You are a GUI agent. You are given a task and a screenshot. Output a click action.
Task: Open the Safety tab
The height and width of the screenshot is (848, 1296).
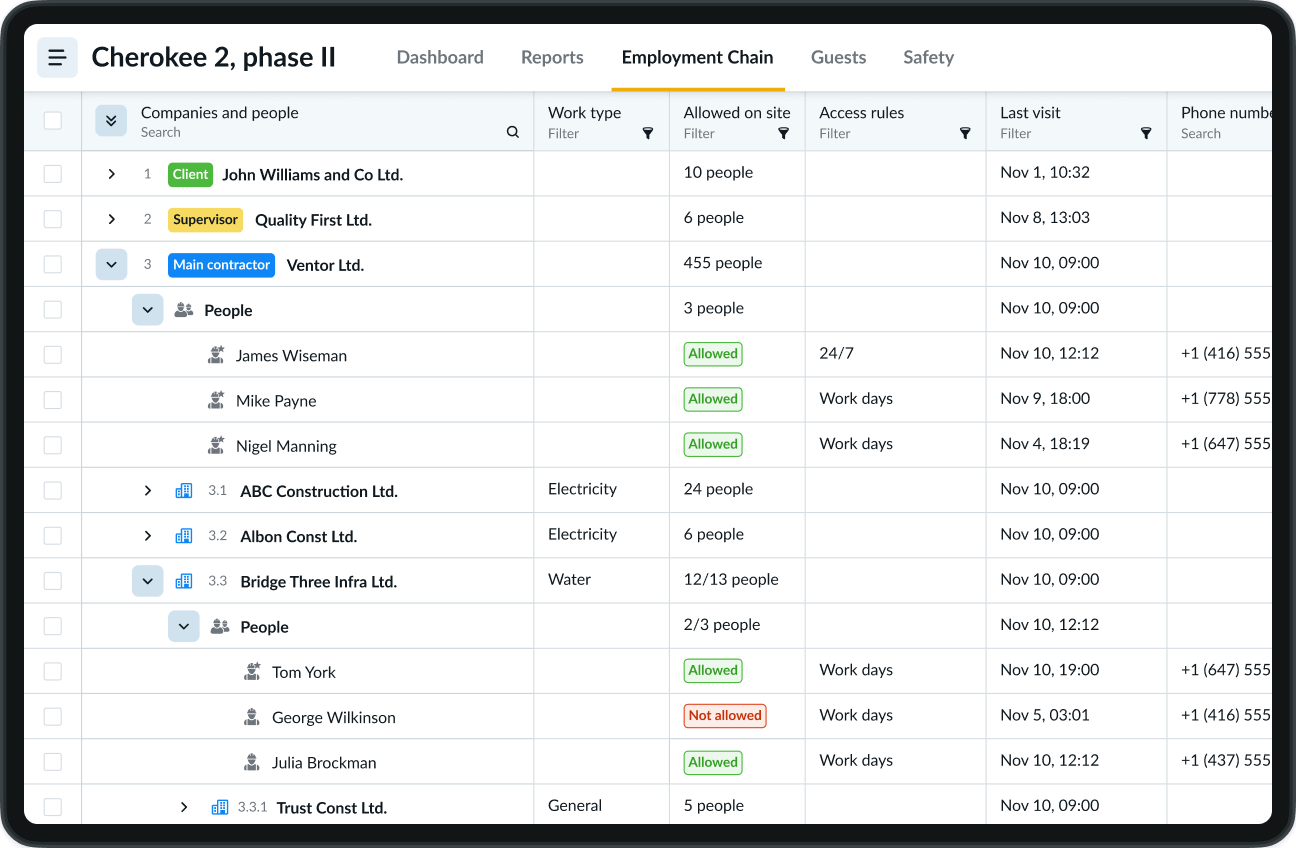(x=928, y=57)
